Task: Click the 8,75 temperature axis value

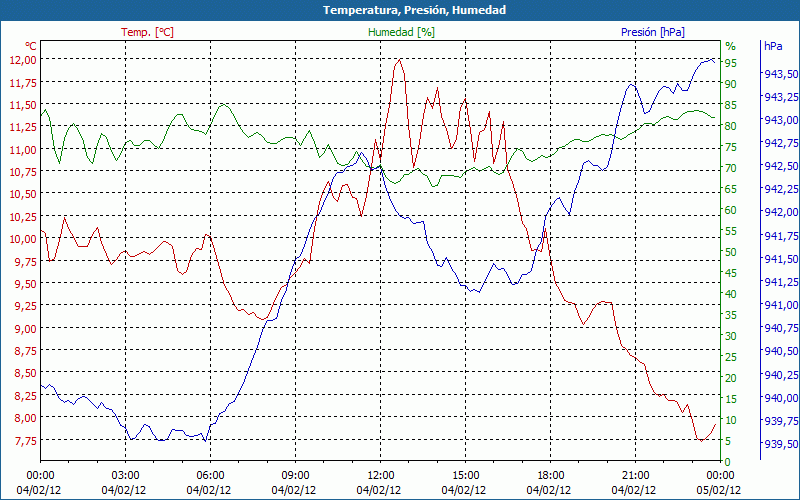Action: coord(26,351)
